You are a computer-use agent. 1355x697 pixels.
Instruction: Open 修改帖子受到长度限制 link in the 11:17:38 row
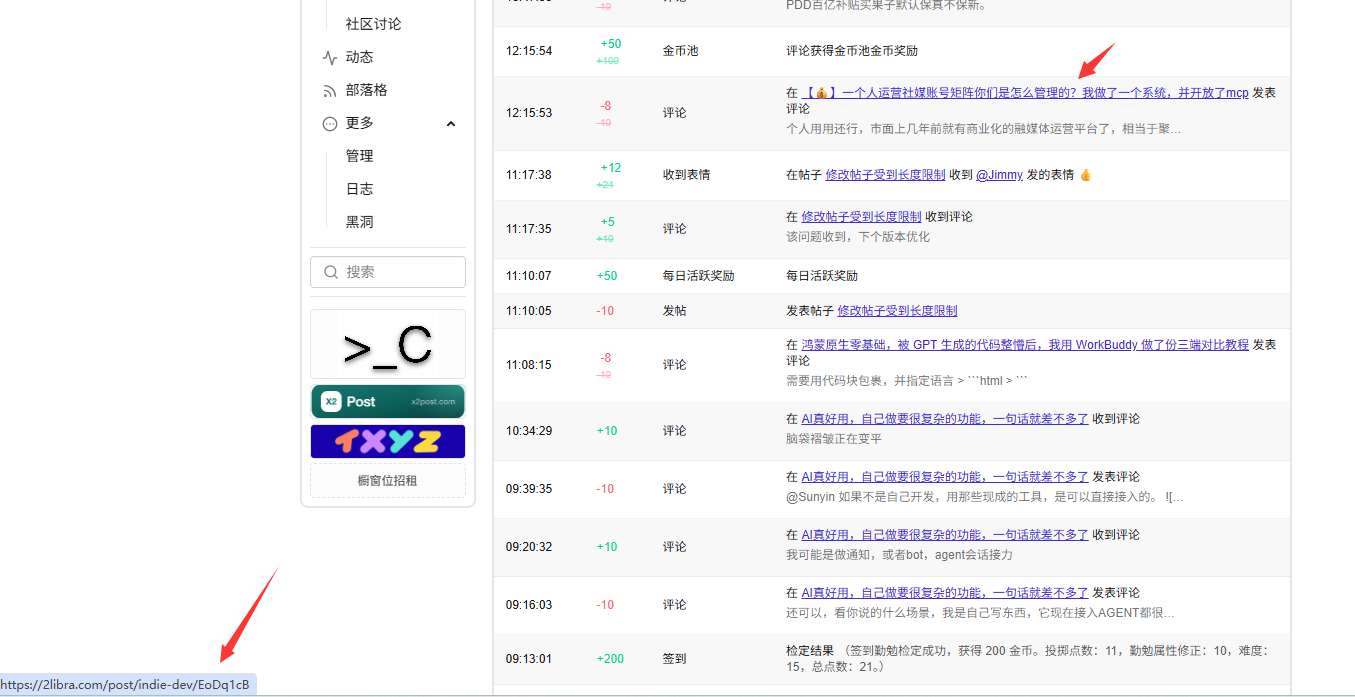(885, 175)
